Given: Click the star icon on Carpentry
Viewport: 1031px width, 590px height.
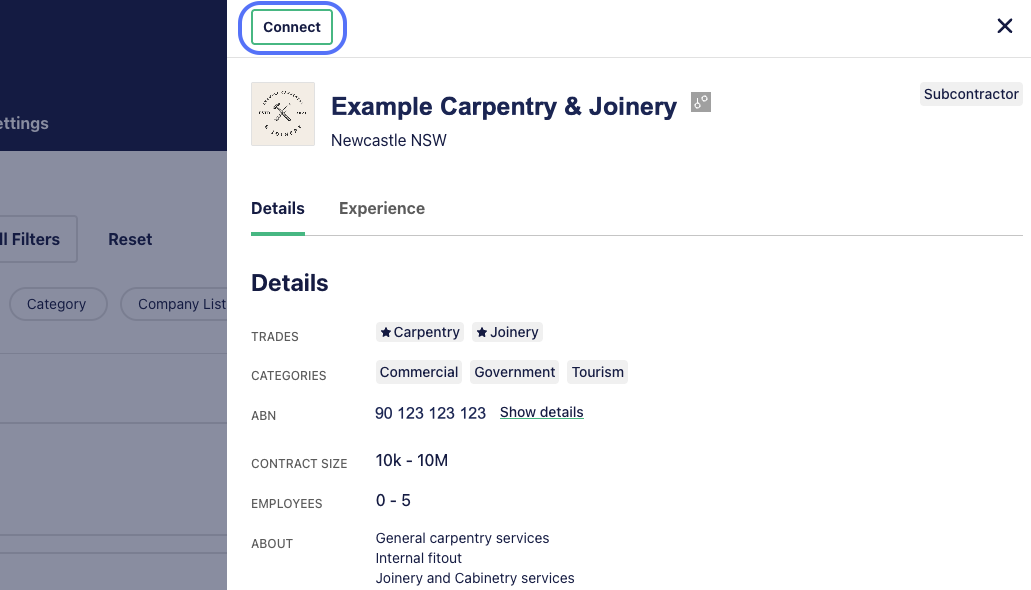Looking at the screenshot, I should tap(386, 332).
